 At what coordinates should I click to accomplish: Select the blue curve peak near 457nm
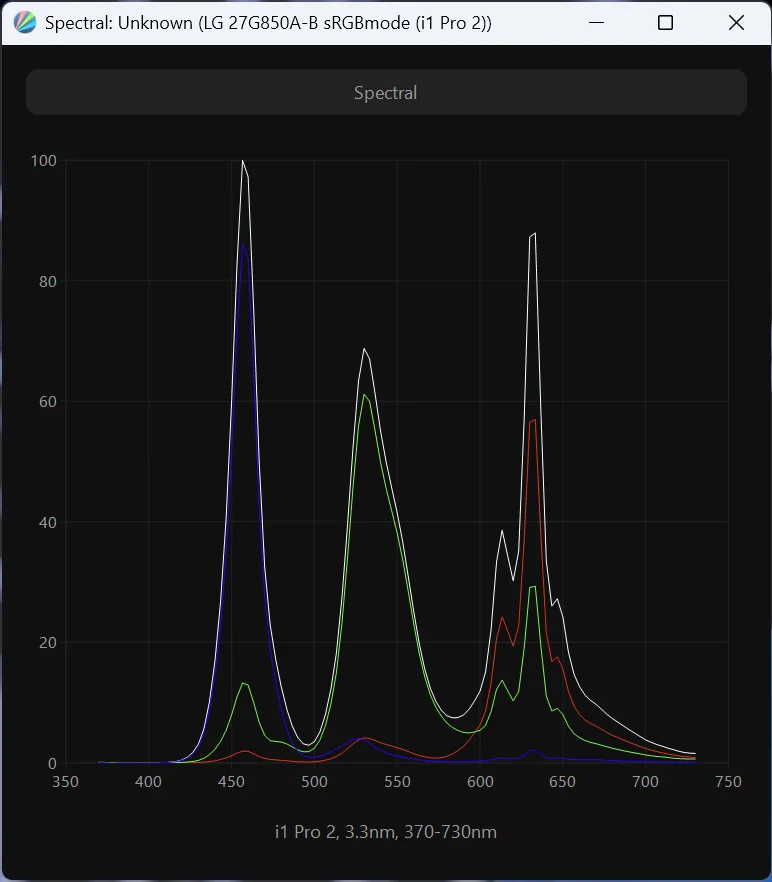[x=244, y=244]
